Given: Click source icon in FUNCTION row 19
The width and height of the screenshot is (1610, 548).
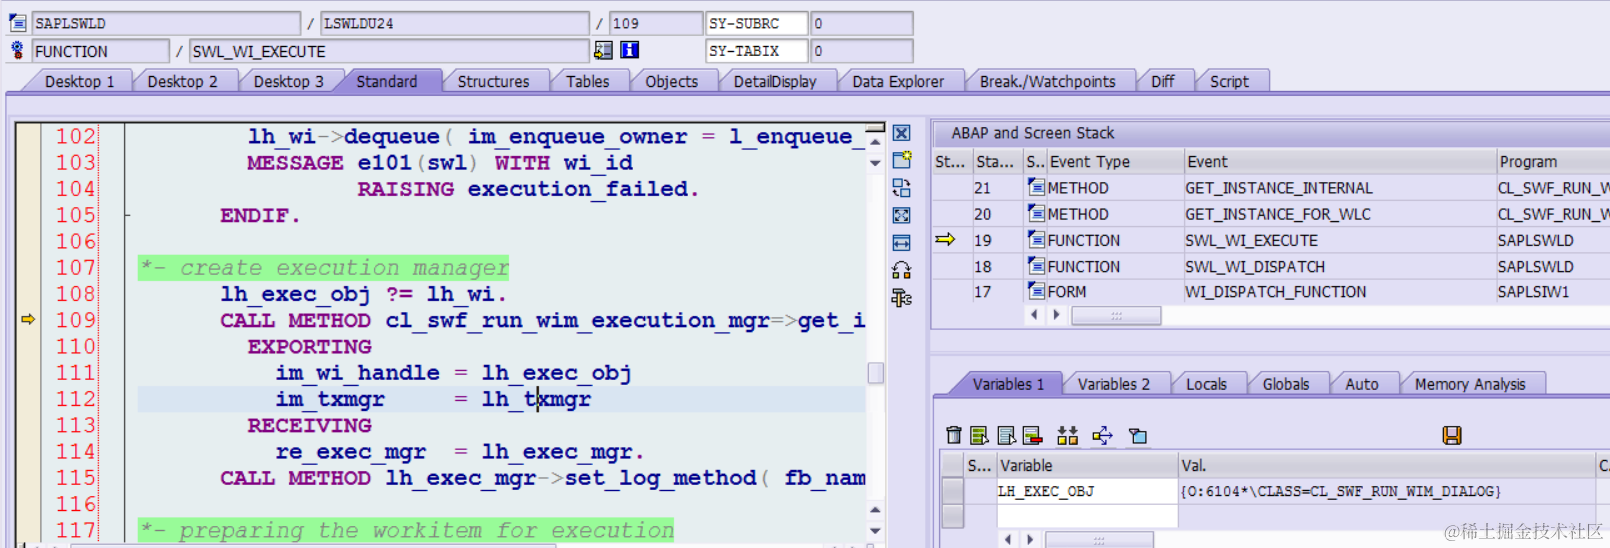Looking at the screenshot, I should 1036,240.
